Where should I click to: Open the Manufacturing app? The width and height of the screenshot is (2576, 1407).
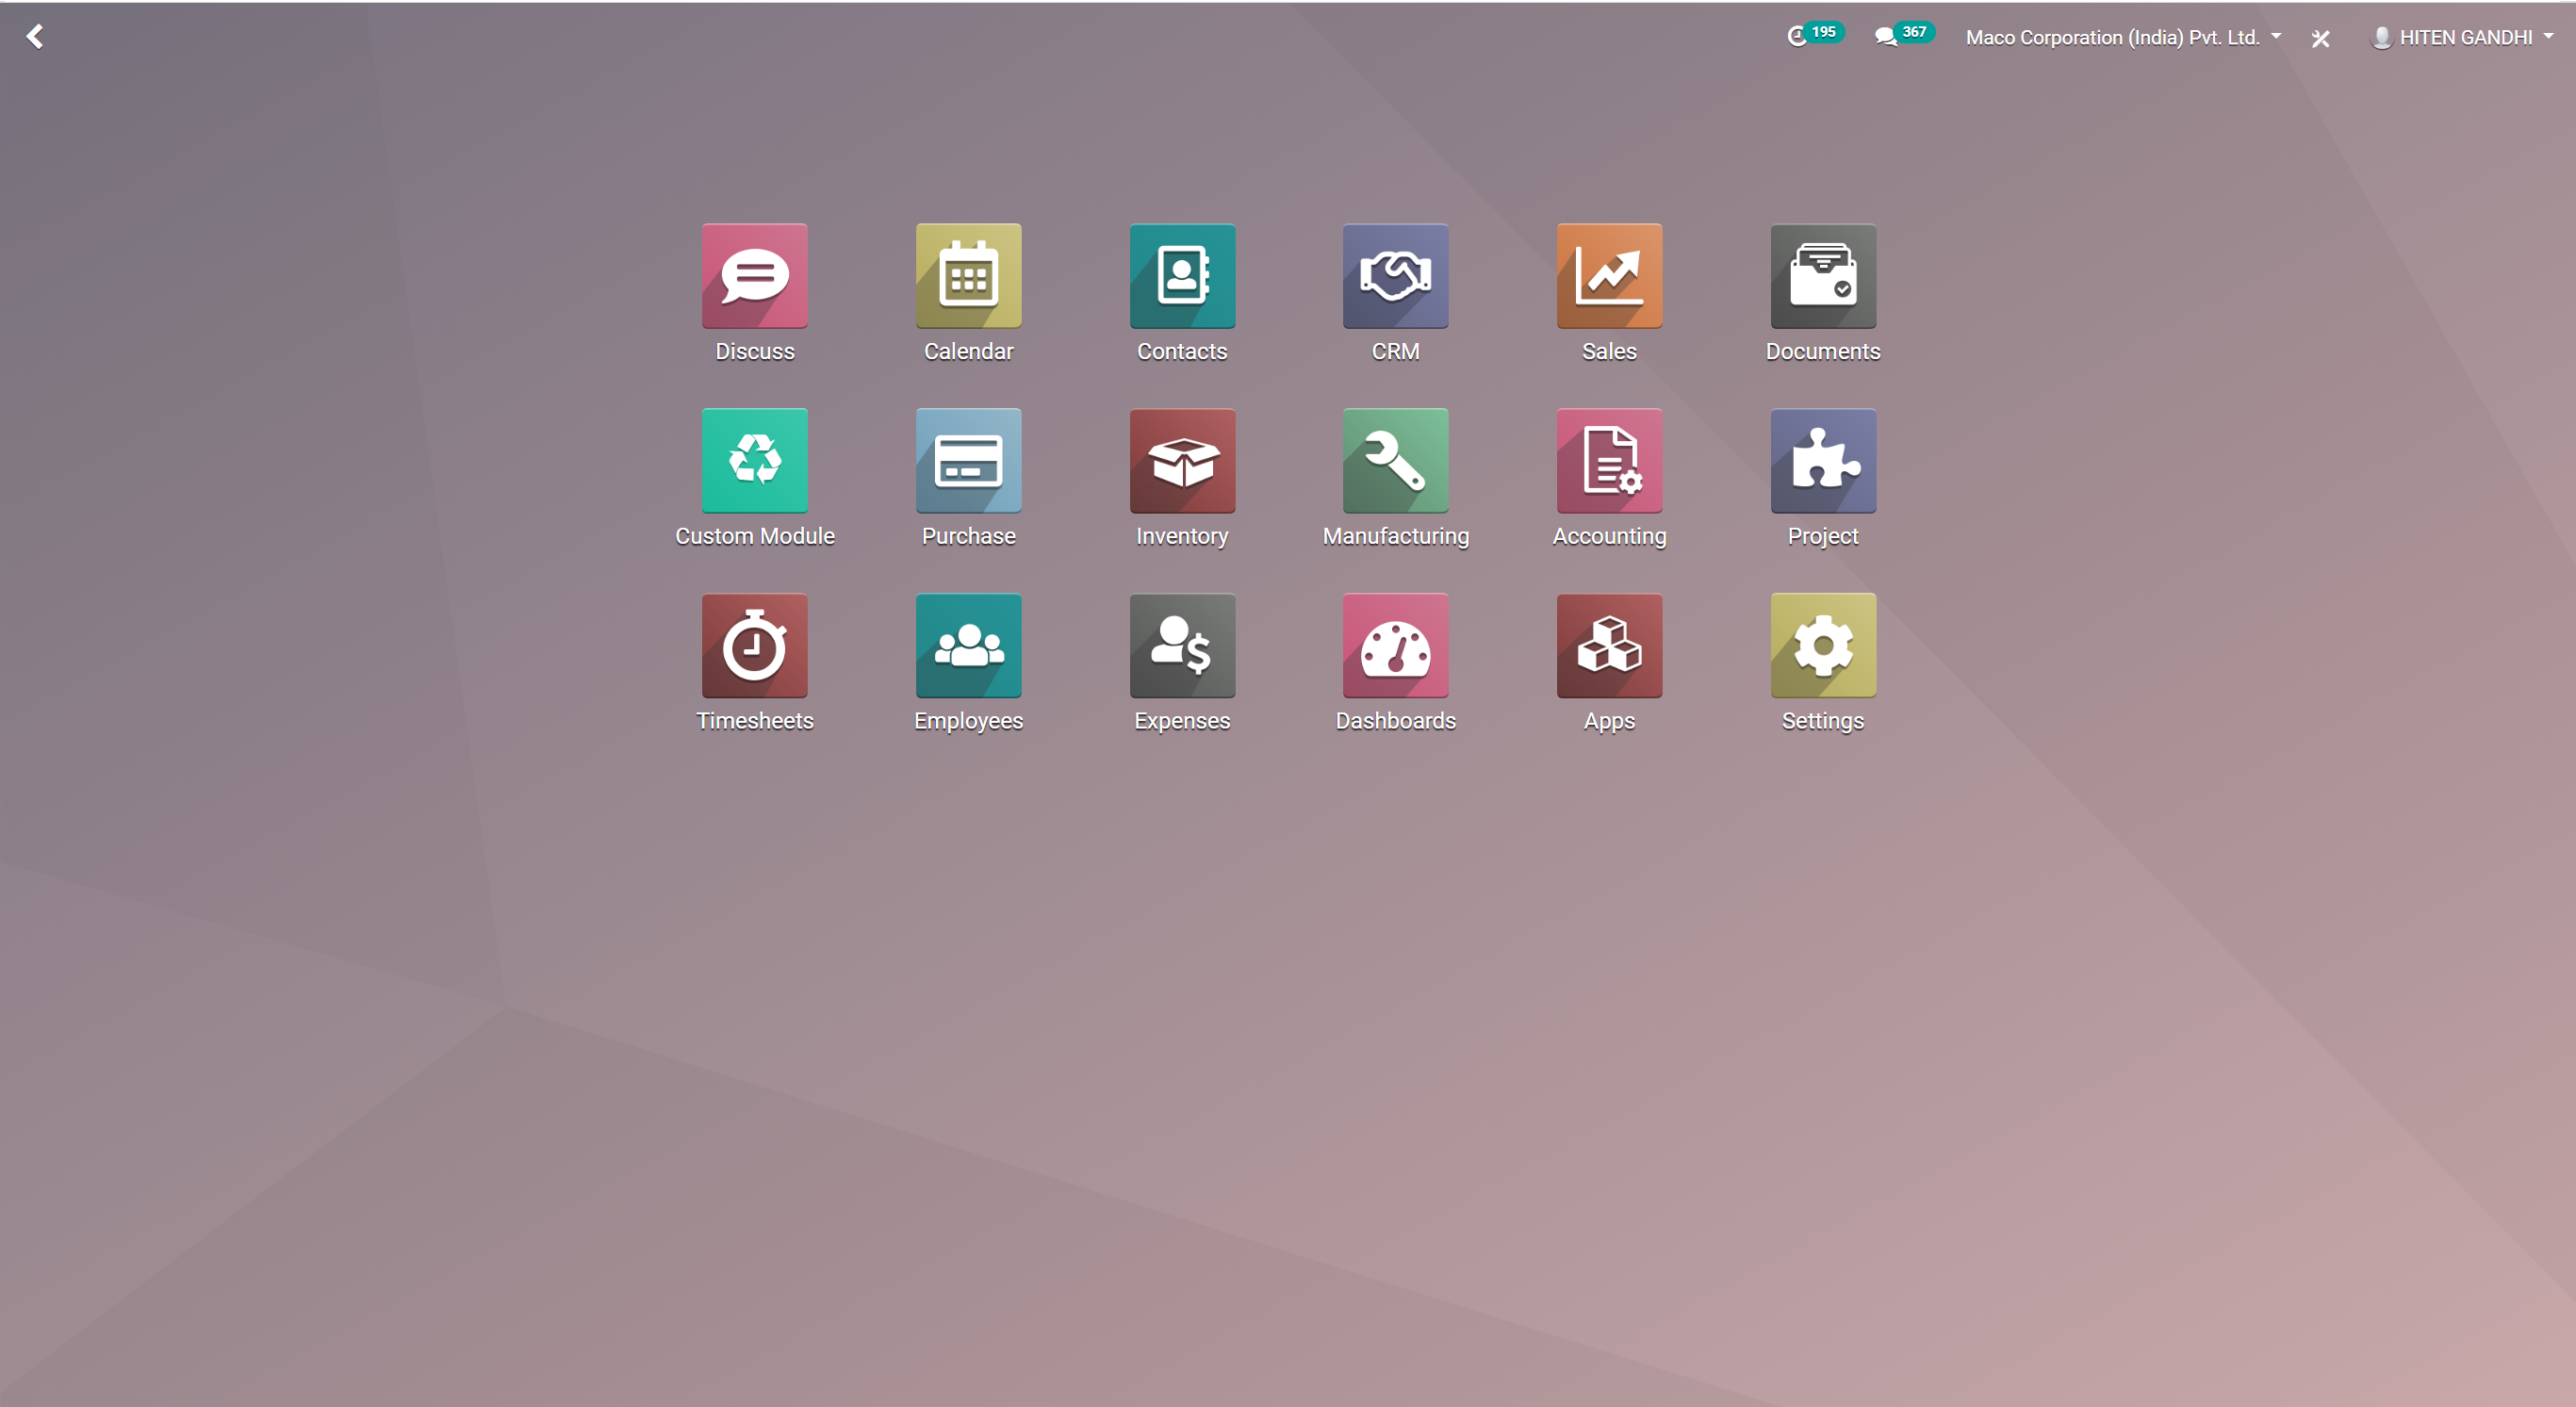coord(1395,461)
